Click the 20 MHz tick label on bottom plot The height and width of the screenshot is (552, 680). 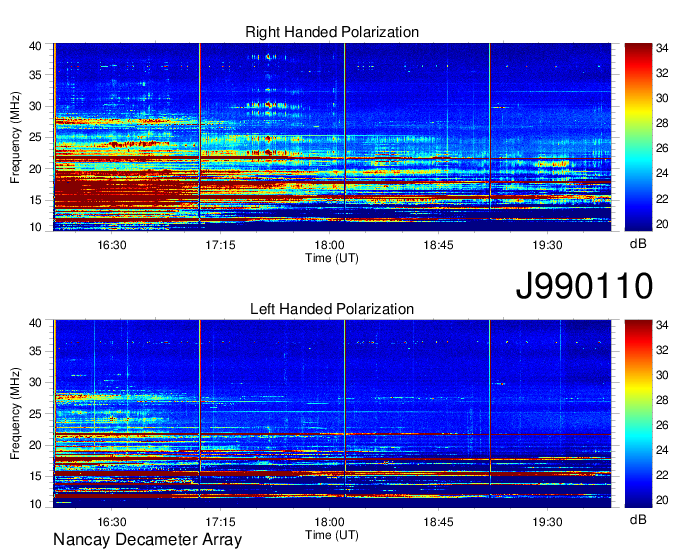[35, 445]
